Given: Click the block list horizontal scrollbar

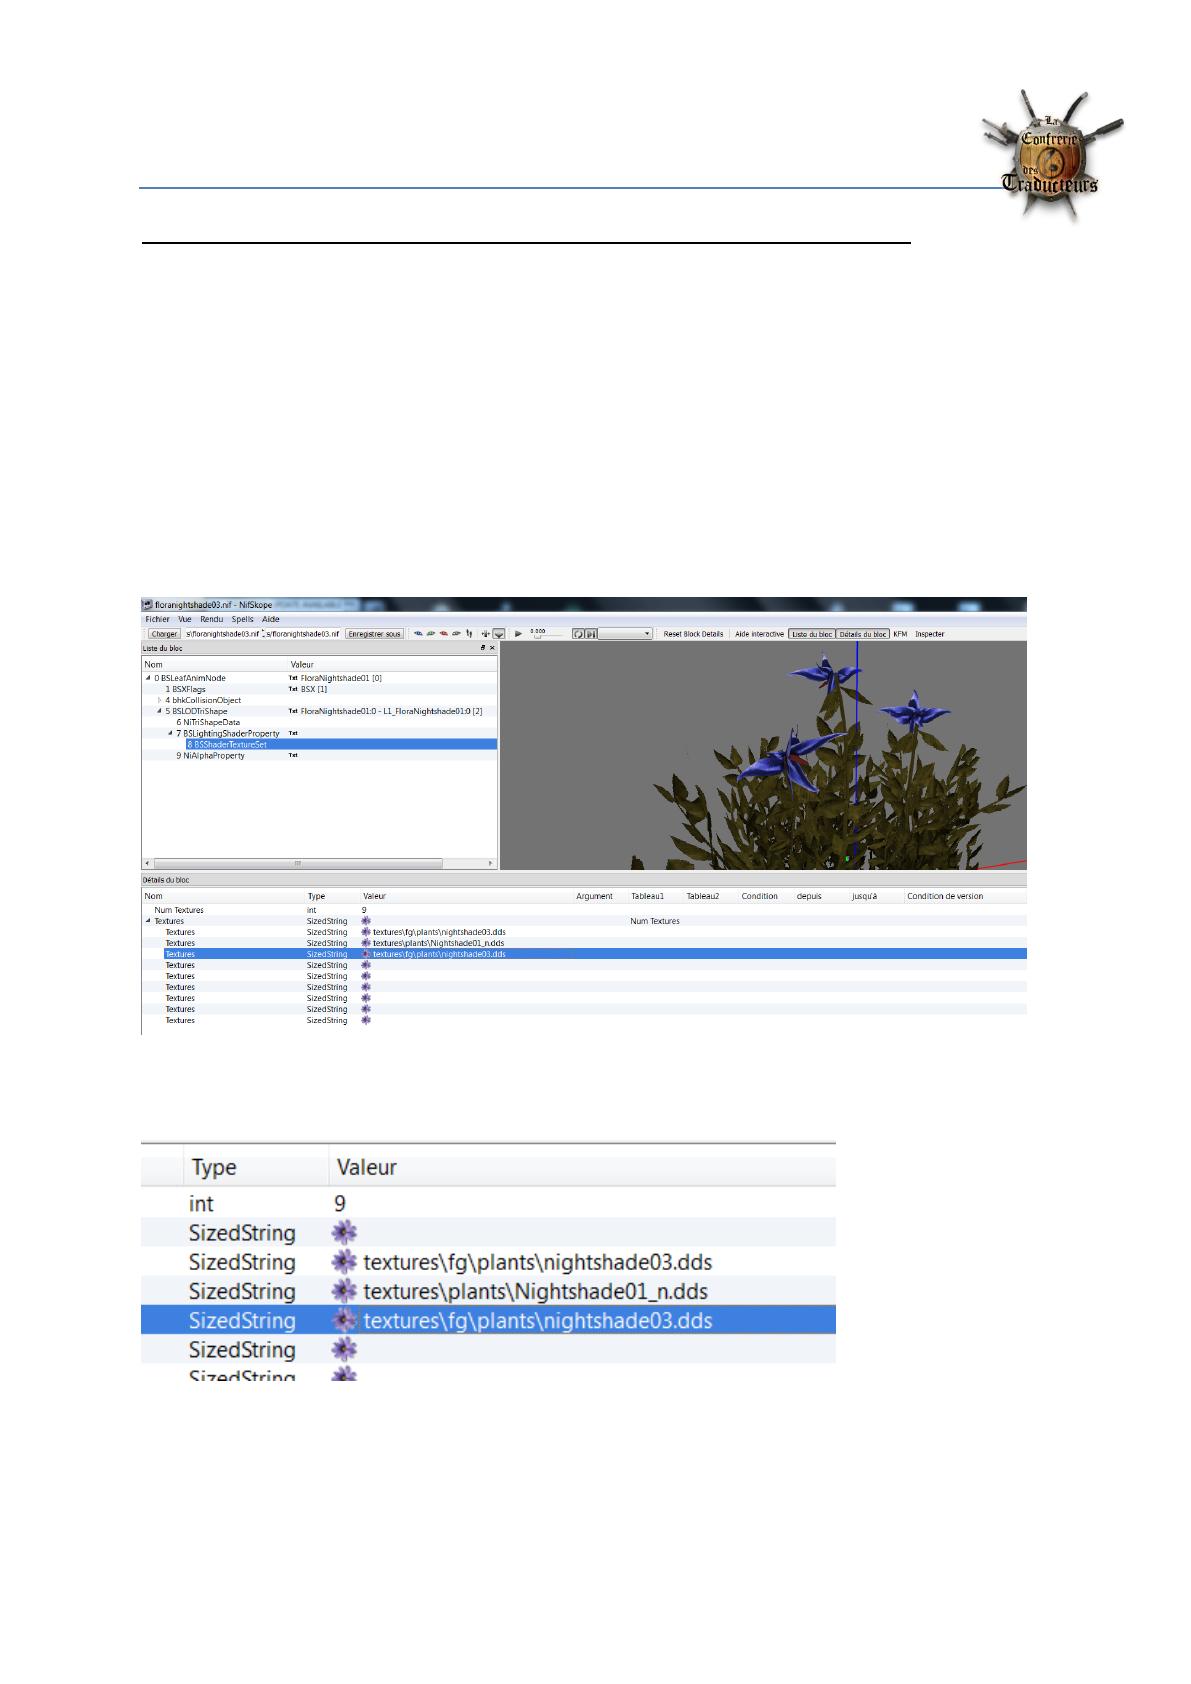Looking at the screenshot, I should (297, 863).
